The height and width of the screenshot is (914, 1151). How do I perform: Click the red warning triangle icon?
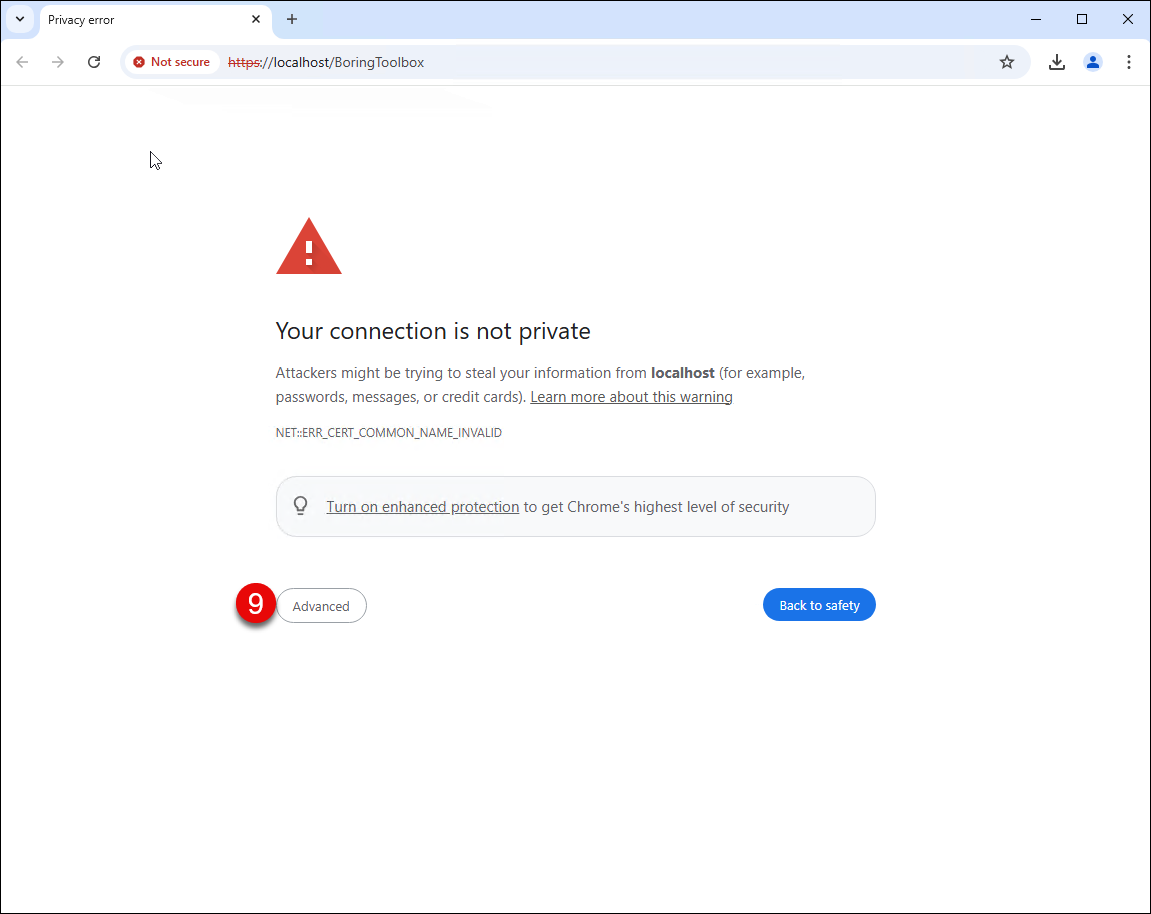(308, 247)
